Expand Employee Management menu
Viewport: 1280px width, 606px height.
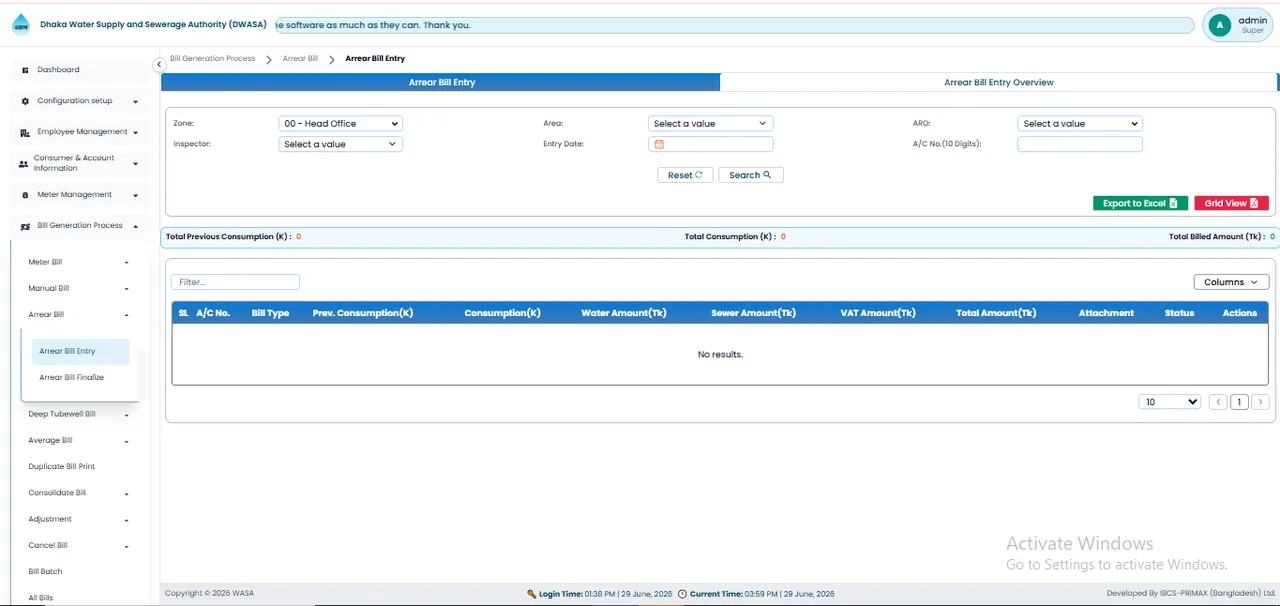135,132
